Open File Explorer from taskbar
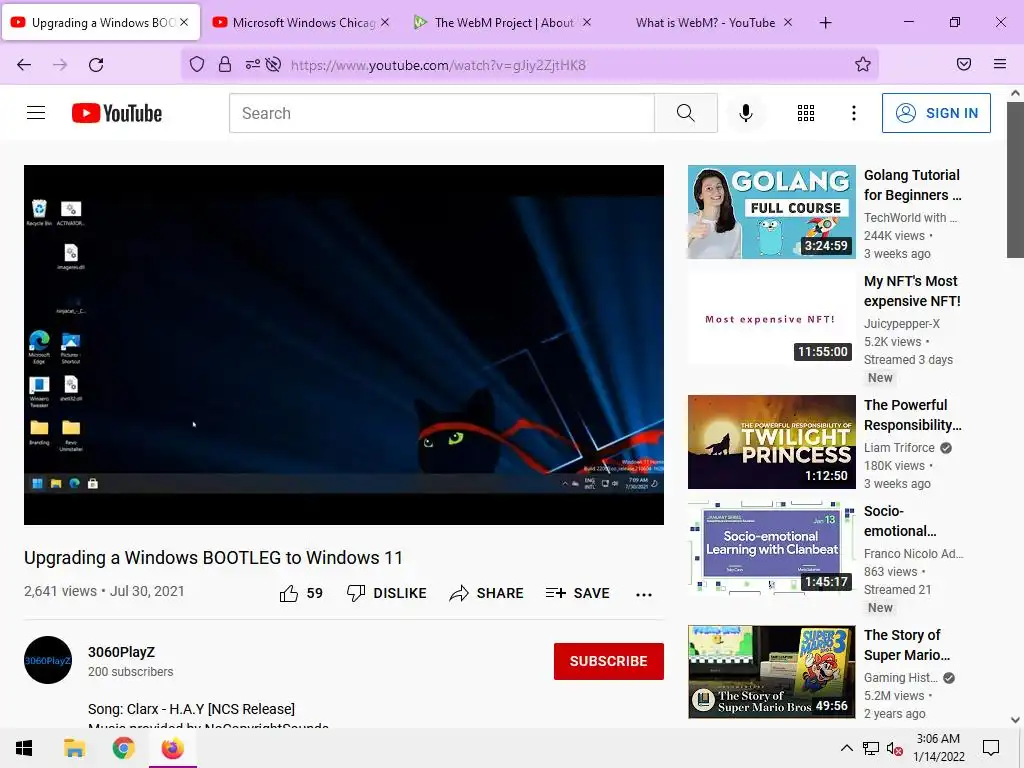Image resolution: width=1024 pixels, height=768 pixels. (x=74, y=748)
